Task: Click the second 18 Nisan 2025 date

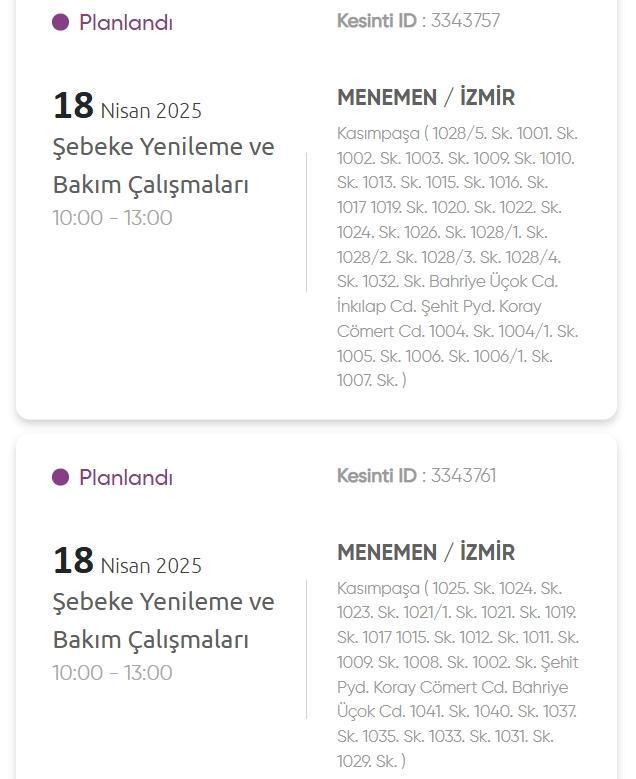Action: click(127, 561)
